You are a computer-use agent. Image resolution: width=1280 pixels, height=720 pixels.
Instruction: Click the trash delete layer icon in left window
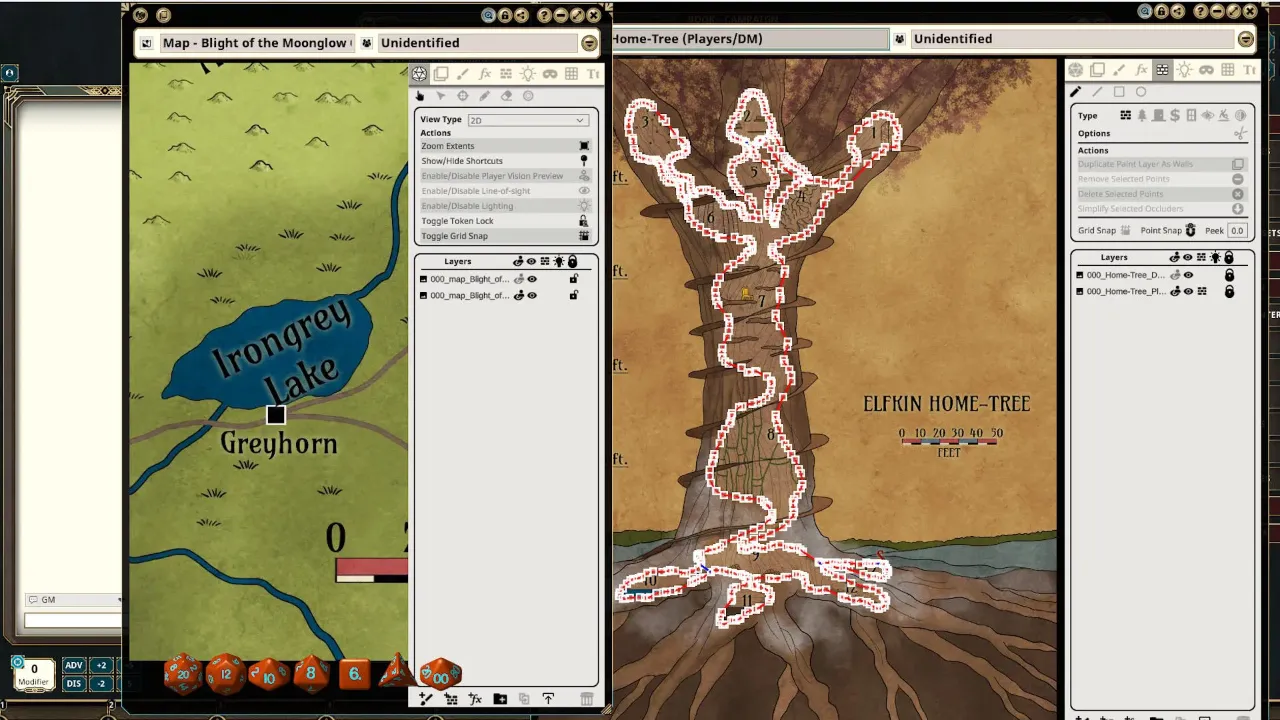click(587, 699)
